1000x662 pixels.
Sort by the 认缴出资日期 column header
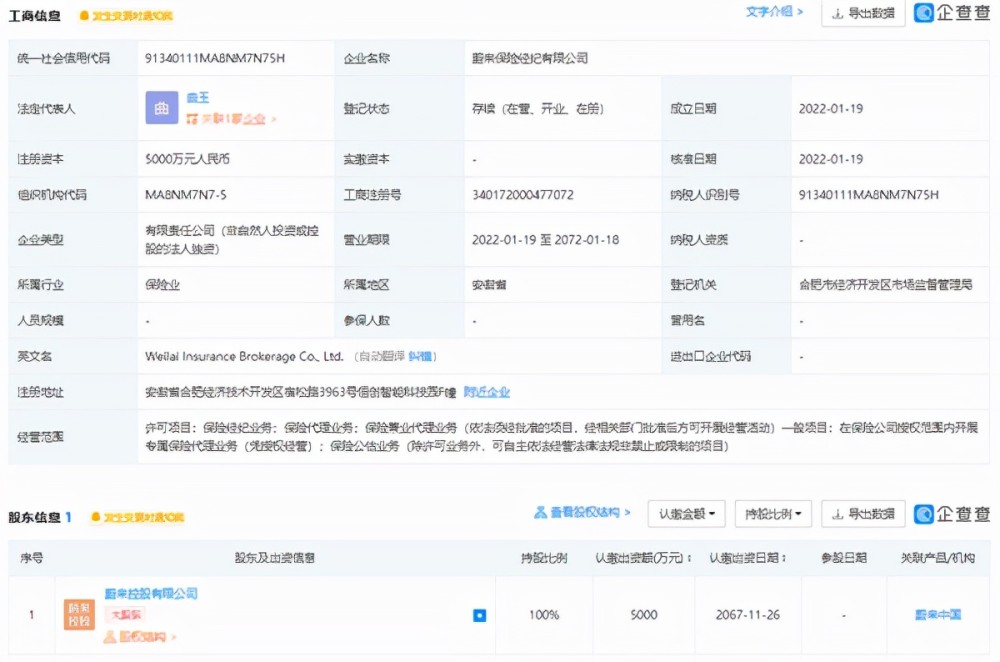click(747, 558)
